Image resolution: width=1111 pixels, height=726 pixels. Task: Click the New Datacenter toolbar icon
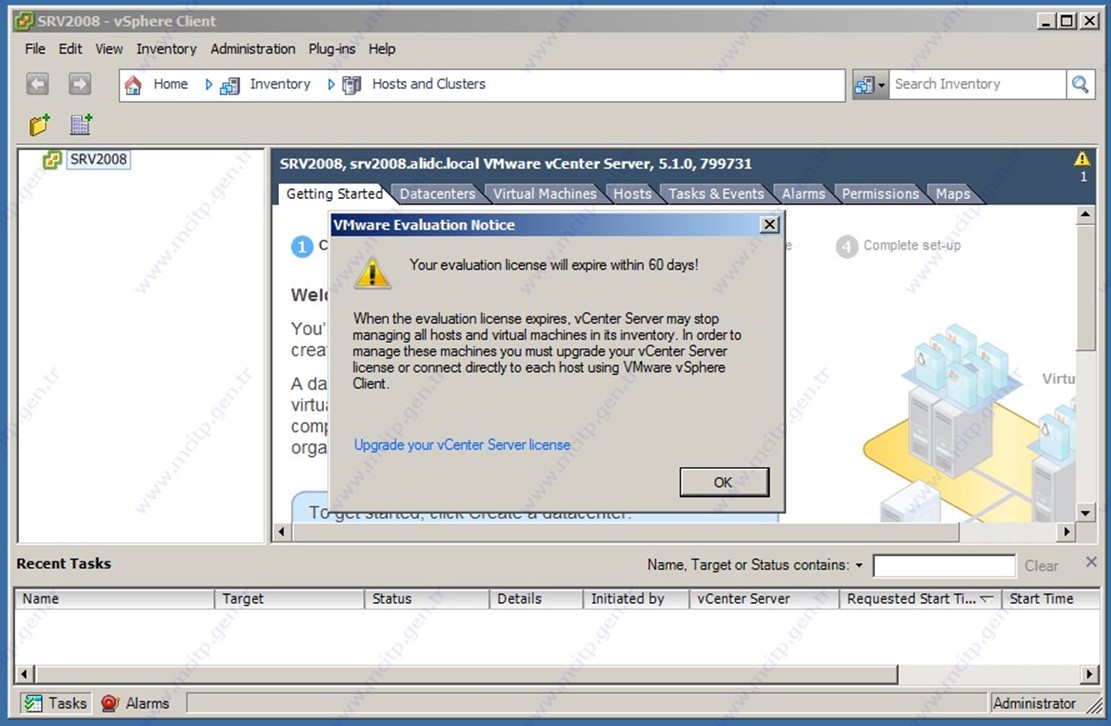[x=81, y=125]
